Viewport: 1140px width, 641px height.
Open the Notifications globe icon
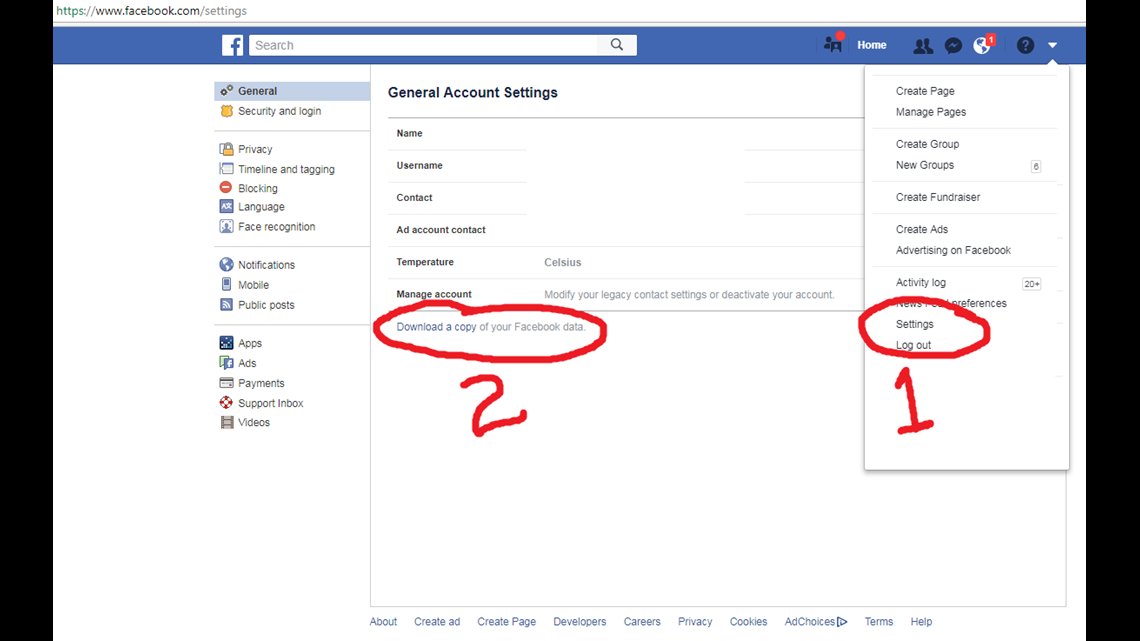tap(983, 45)
